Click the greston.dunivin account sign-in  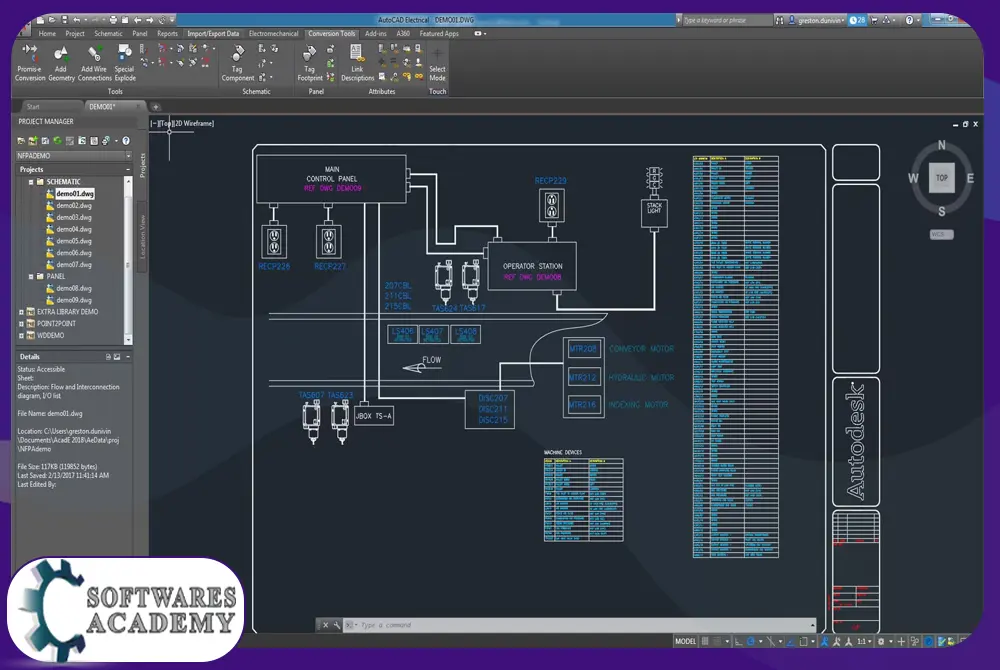click(818, 20)
